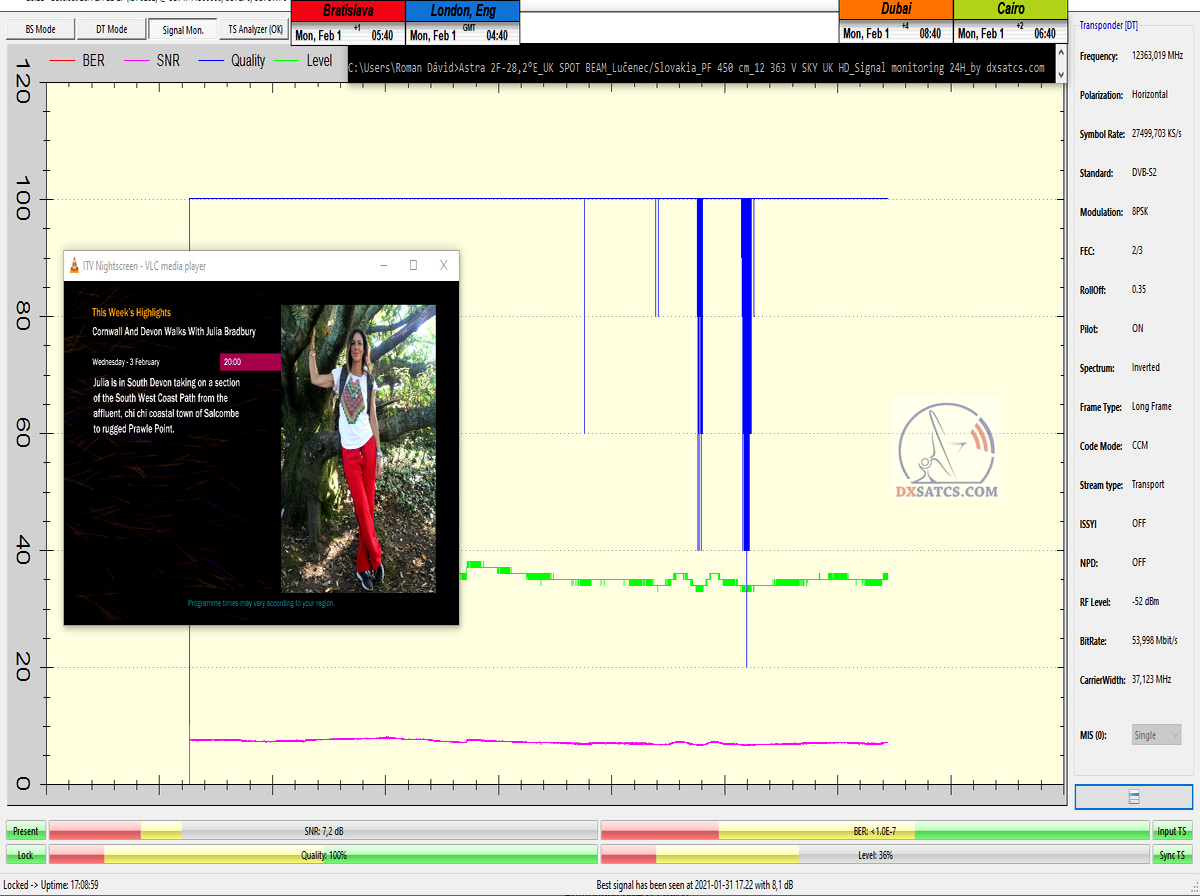Open the MIS Single dropdown

[1156, 735]
